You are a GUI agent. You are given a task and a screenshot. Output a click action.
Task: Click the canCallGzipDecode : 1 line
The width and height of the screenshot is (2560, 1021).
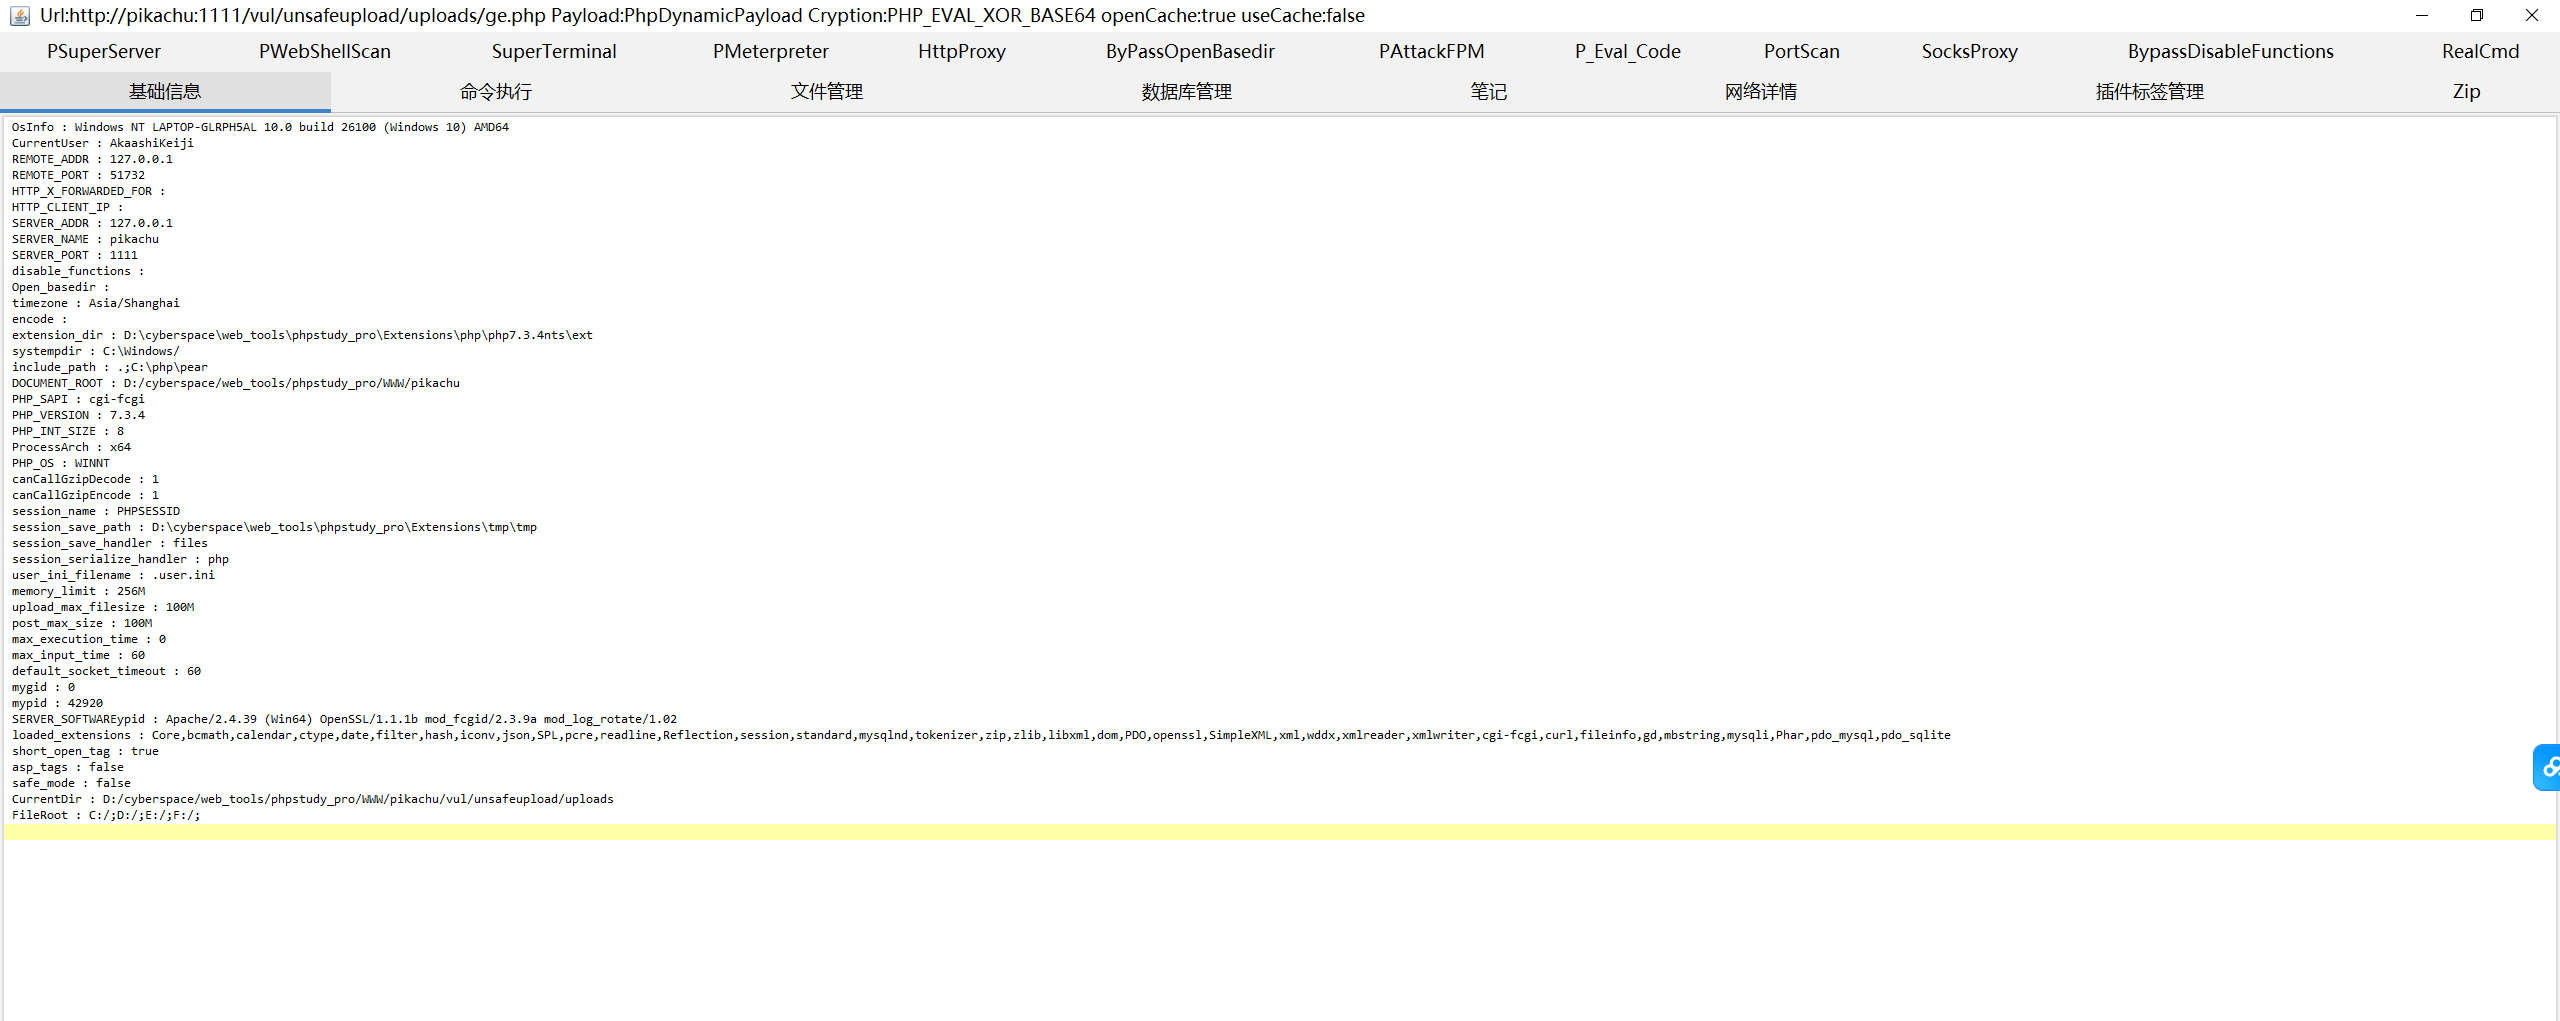click(85, 479)
